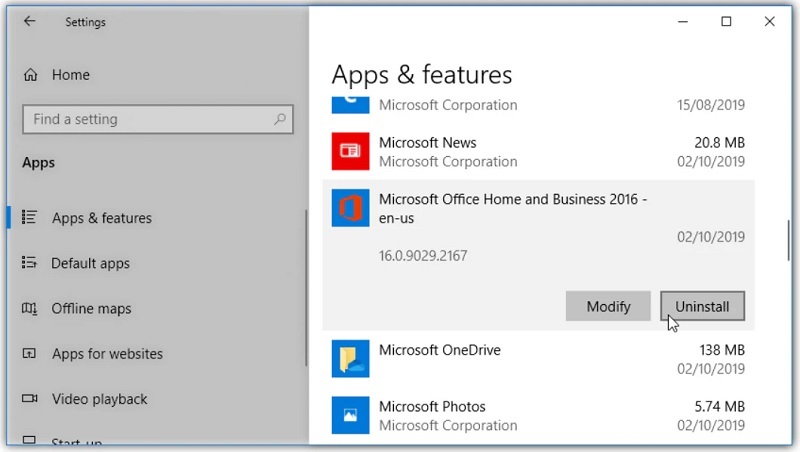This screenshot has width=800, height=452.
Task: Click version number 16.0.9029.2167
Action: pyautogui.click(x=423, y=256)
